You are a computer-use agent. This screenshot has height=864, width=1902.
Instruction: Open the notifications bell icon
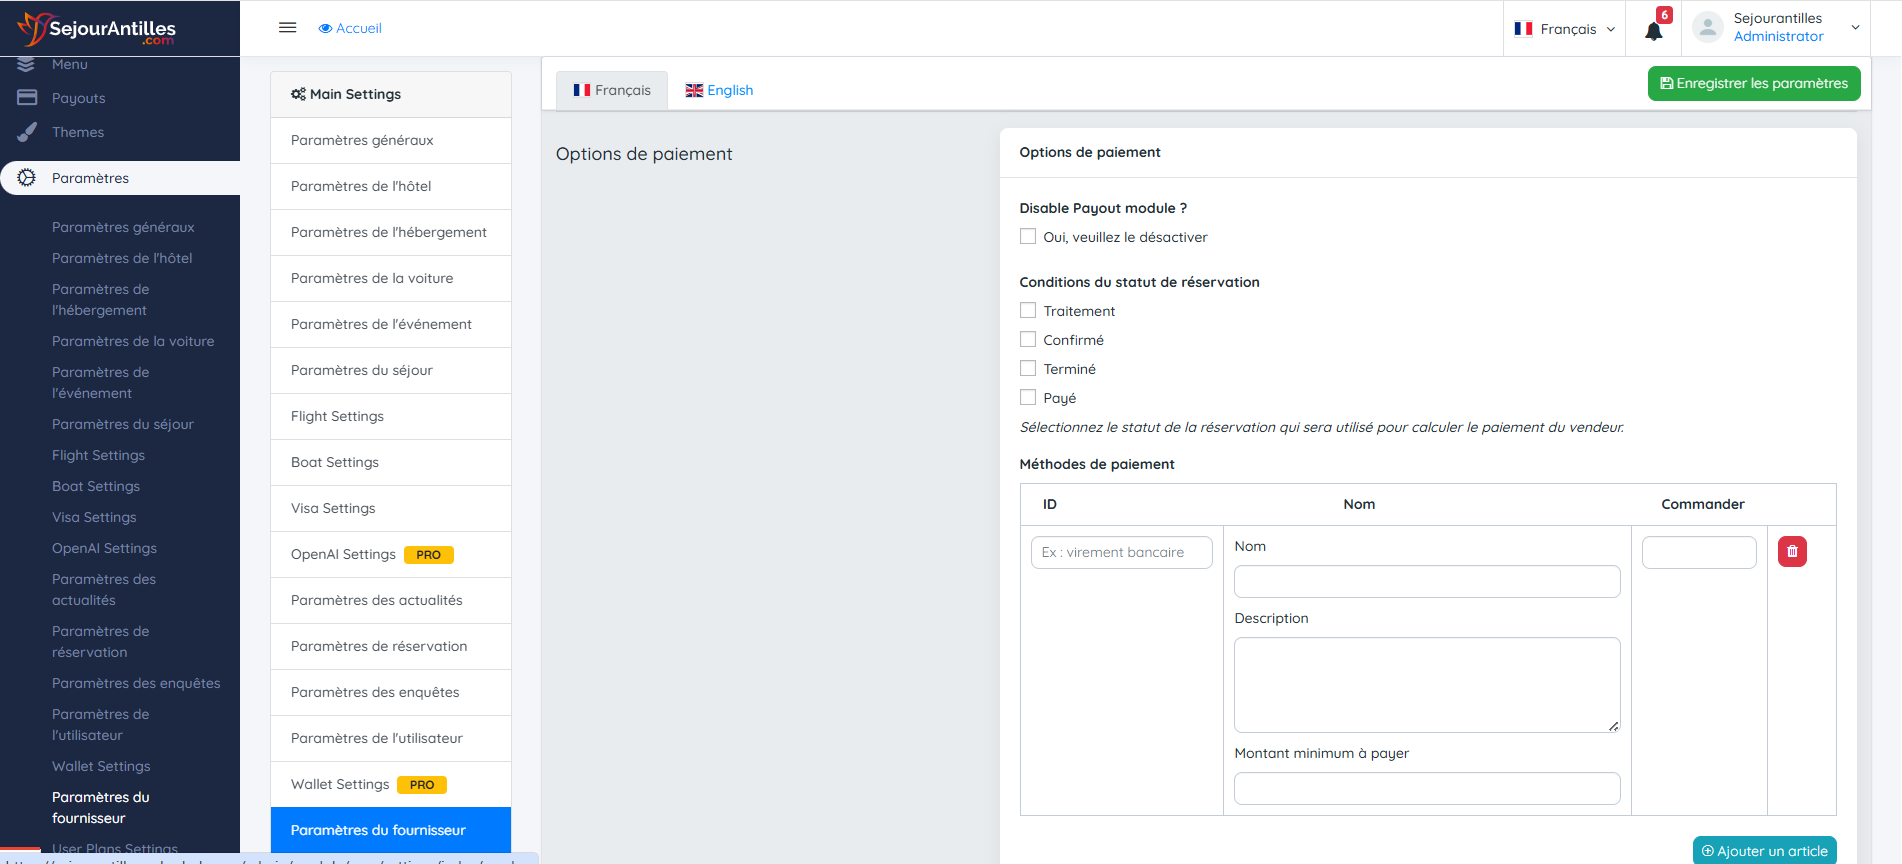[x=1653, y=30]
